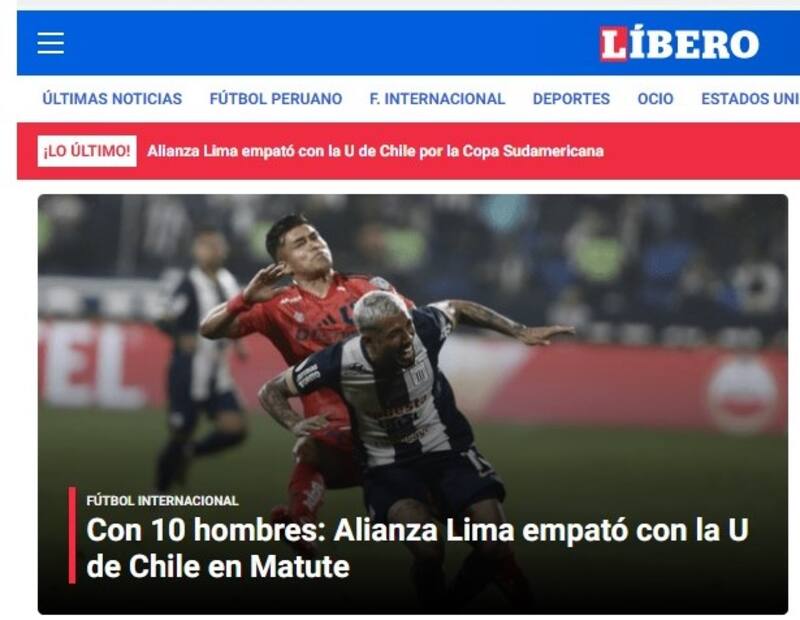800x620 pixels.
Task: Open the Estados Unidos section
Action: pos(750,98)
